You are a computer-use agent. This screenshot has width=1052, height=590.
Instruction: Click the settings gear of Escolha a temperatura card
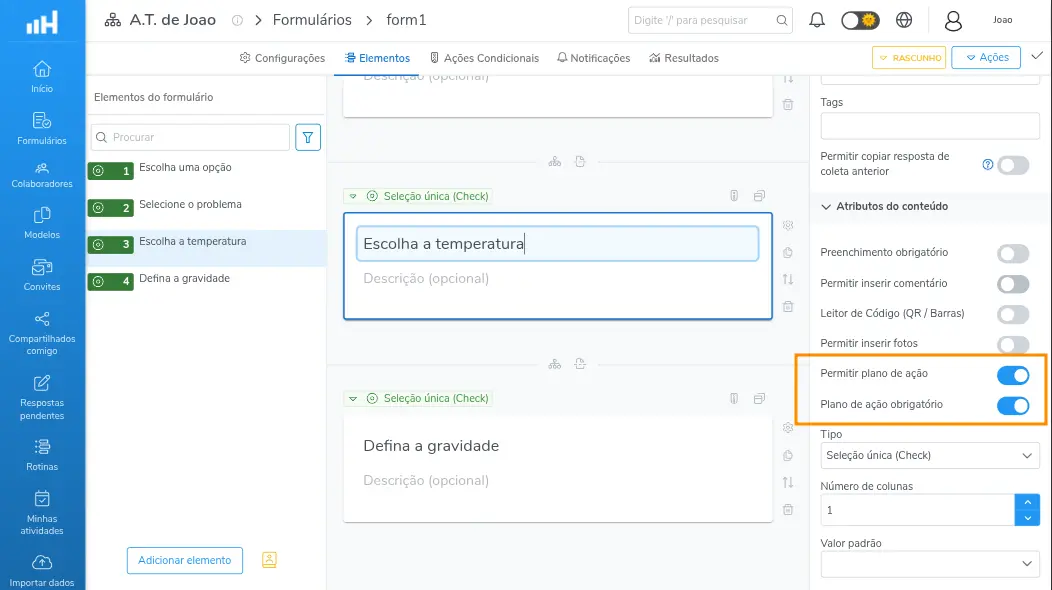pos(788,226)
